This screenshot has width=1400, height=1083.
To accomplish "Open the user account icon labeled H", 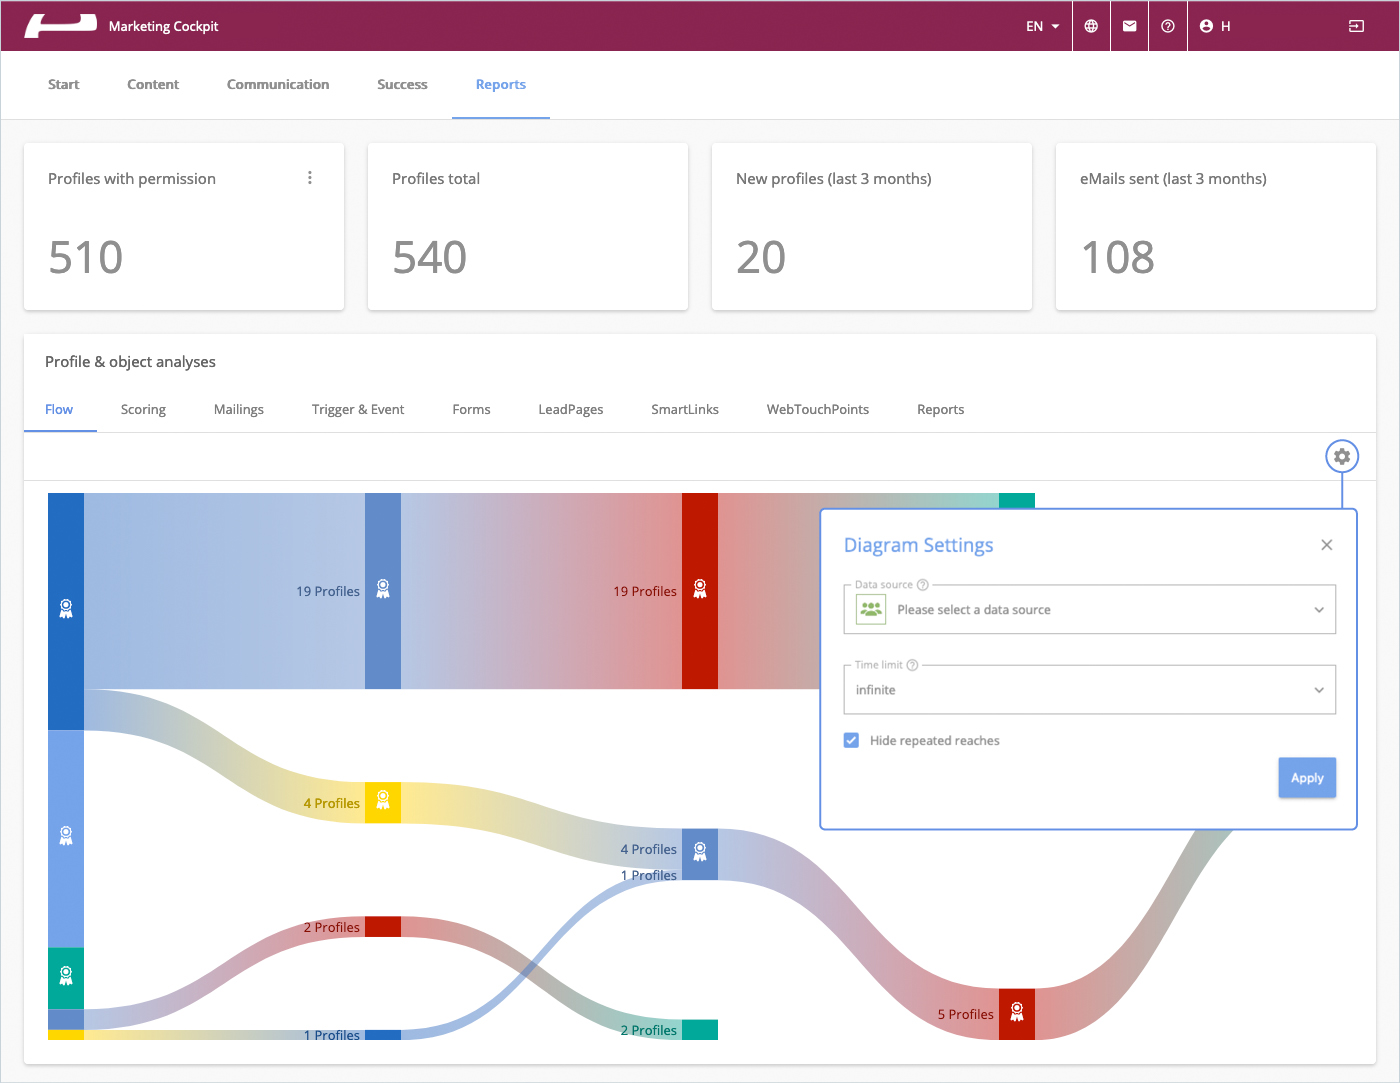I will click(1215, 26).
